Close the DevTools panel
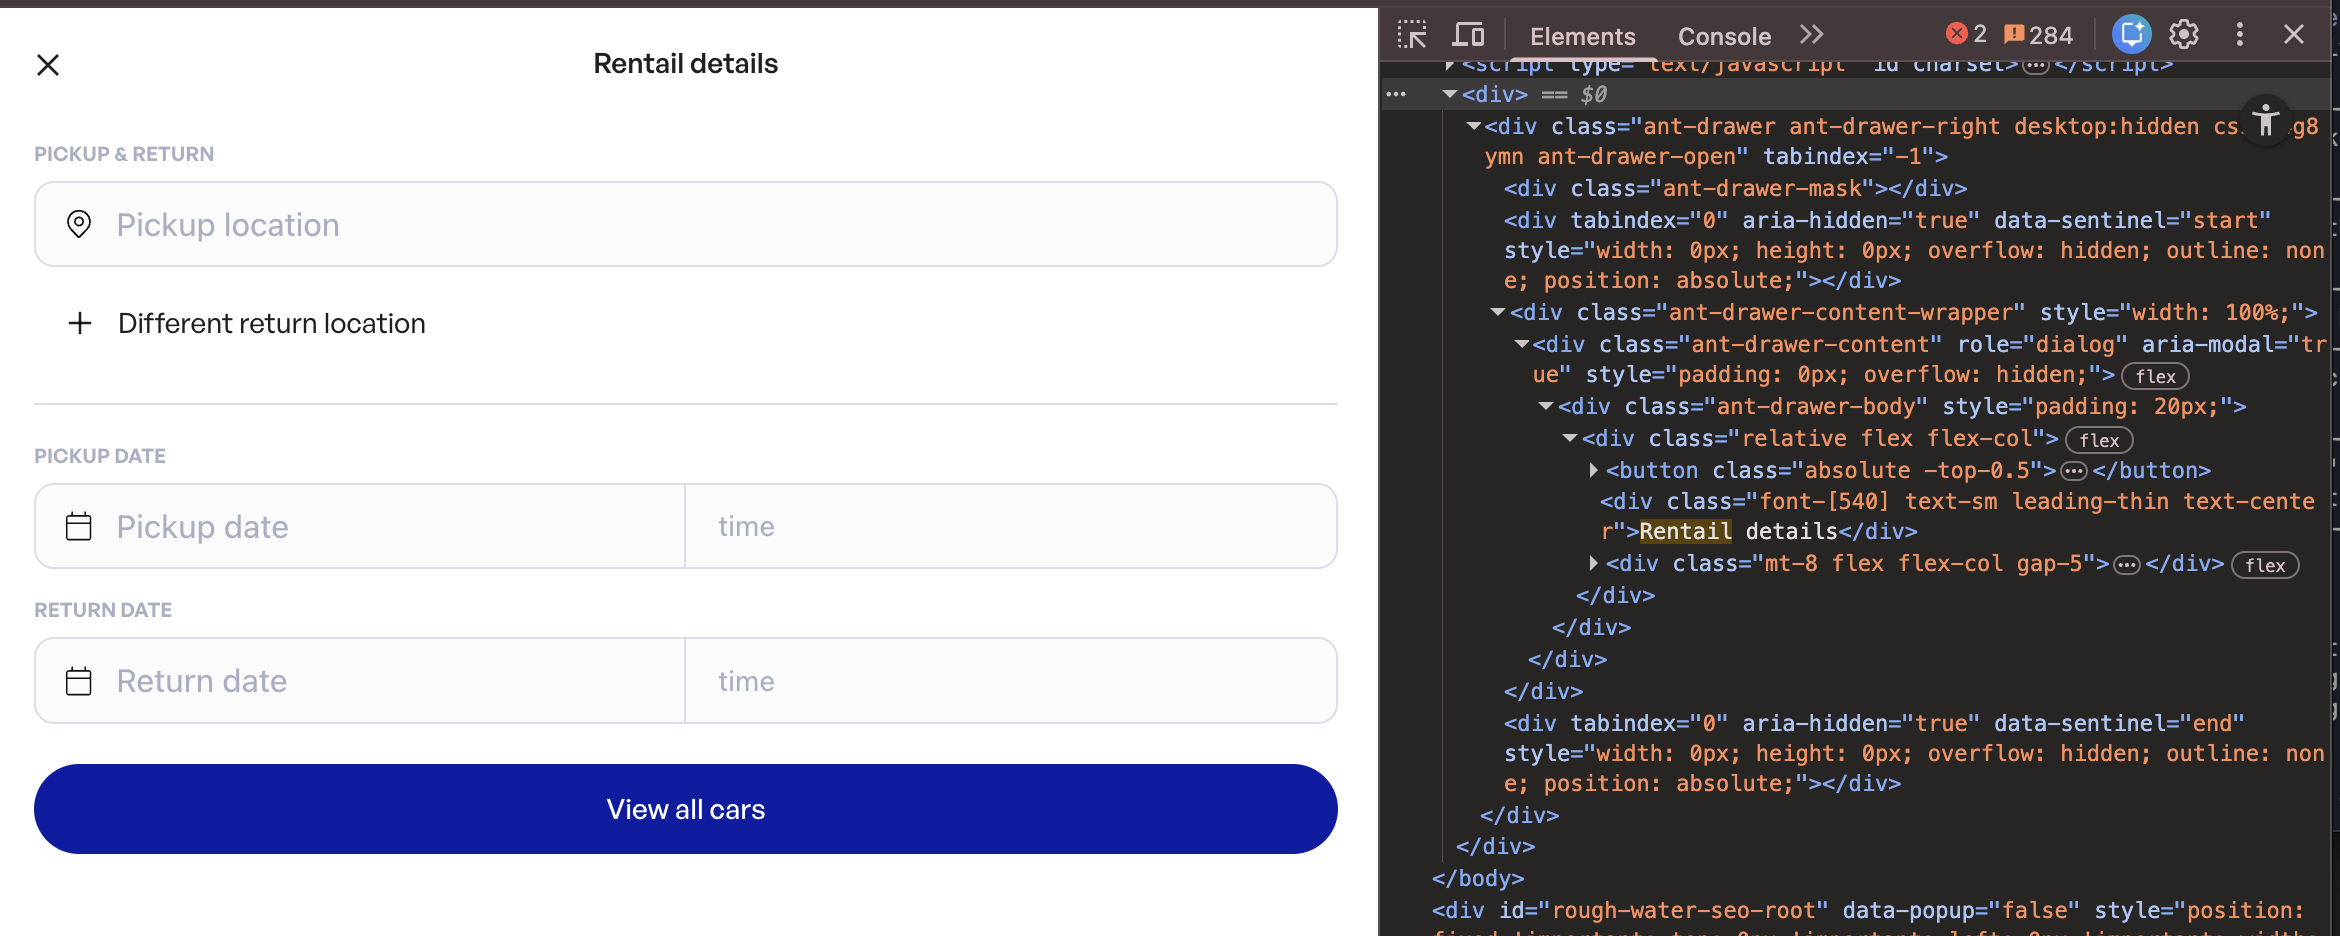Viewport: 2340px width, 936px height. (x=2294, y=34)
